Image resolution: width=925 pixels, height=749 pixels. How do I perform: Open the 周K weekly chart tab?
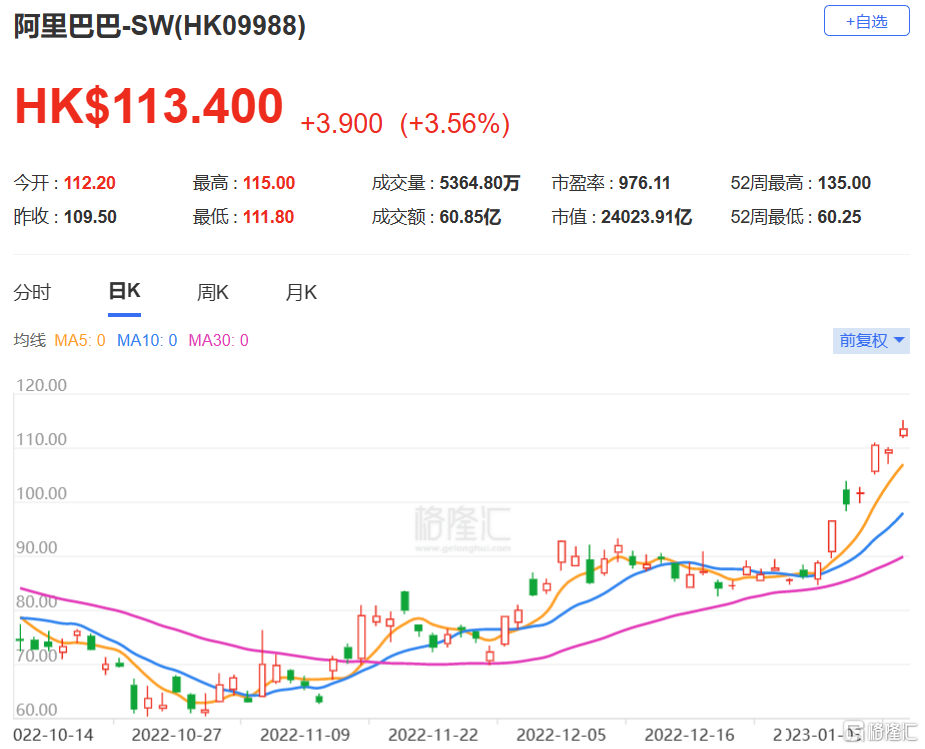[212, 293]
